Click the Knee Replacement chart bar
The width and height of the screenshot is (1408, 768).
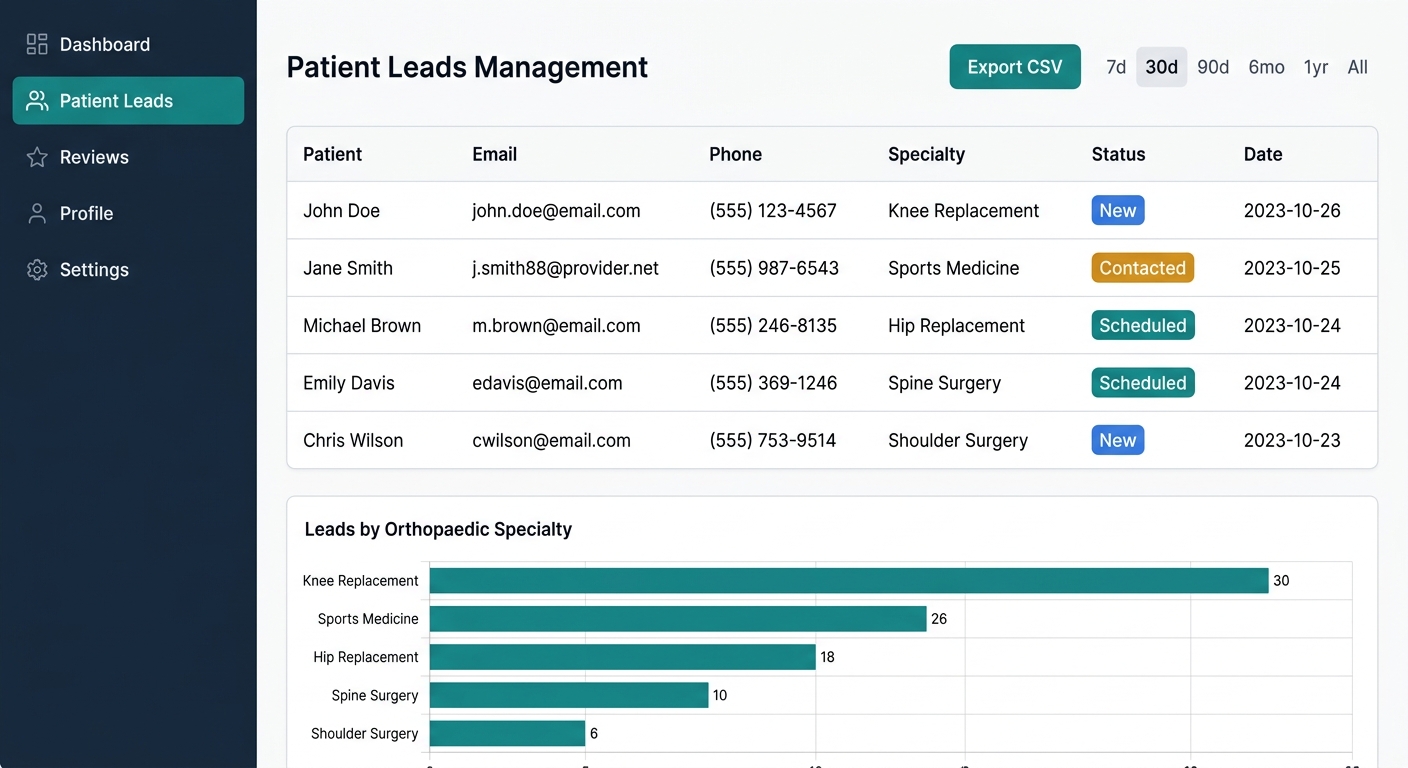pyautogui.click(x=848, y=581)
